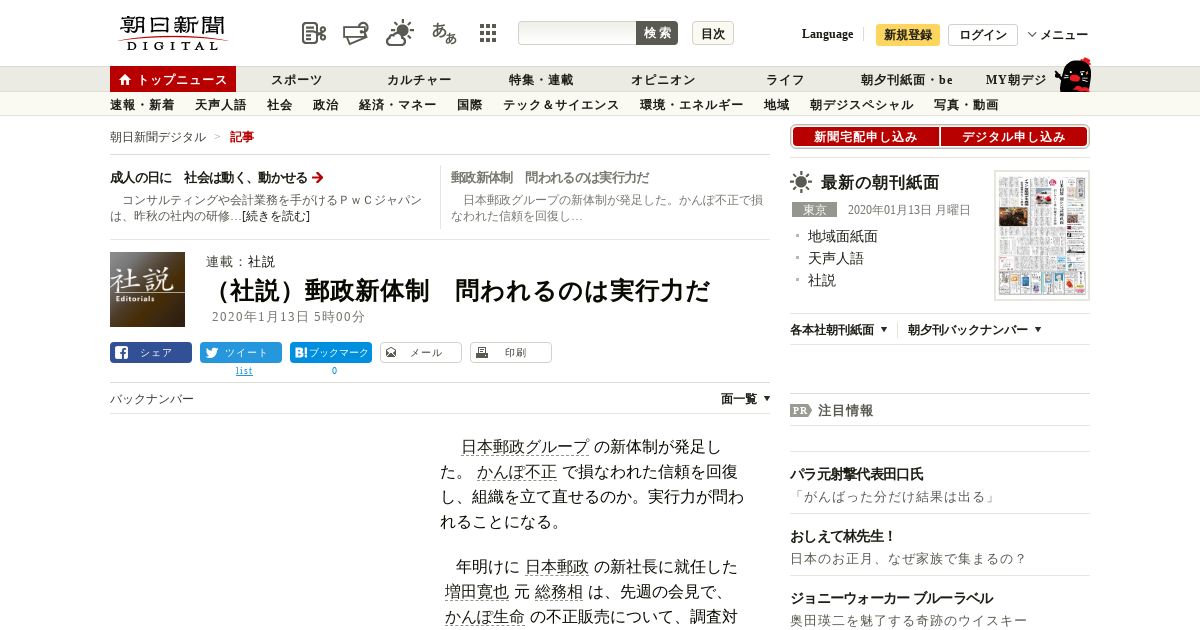Open the grid apps icon
Screen dimensions: 1200x630
[488, 33]
